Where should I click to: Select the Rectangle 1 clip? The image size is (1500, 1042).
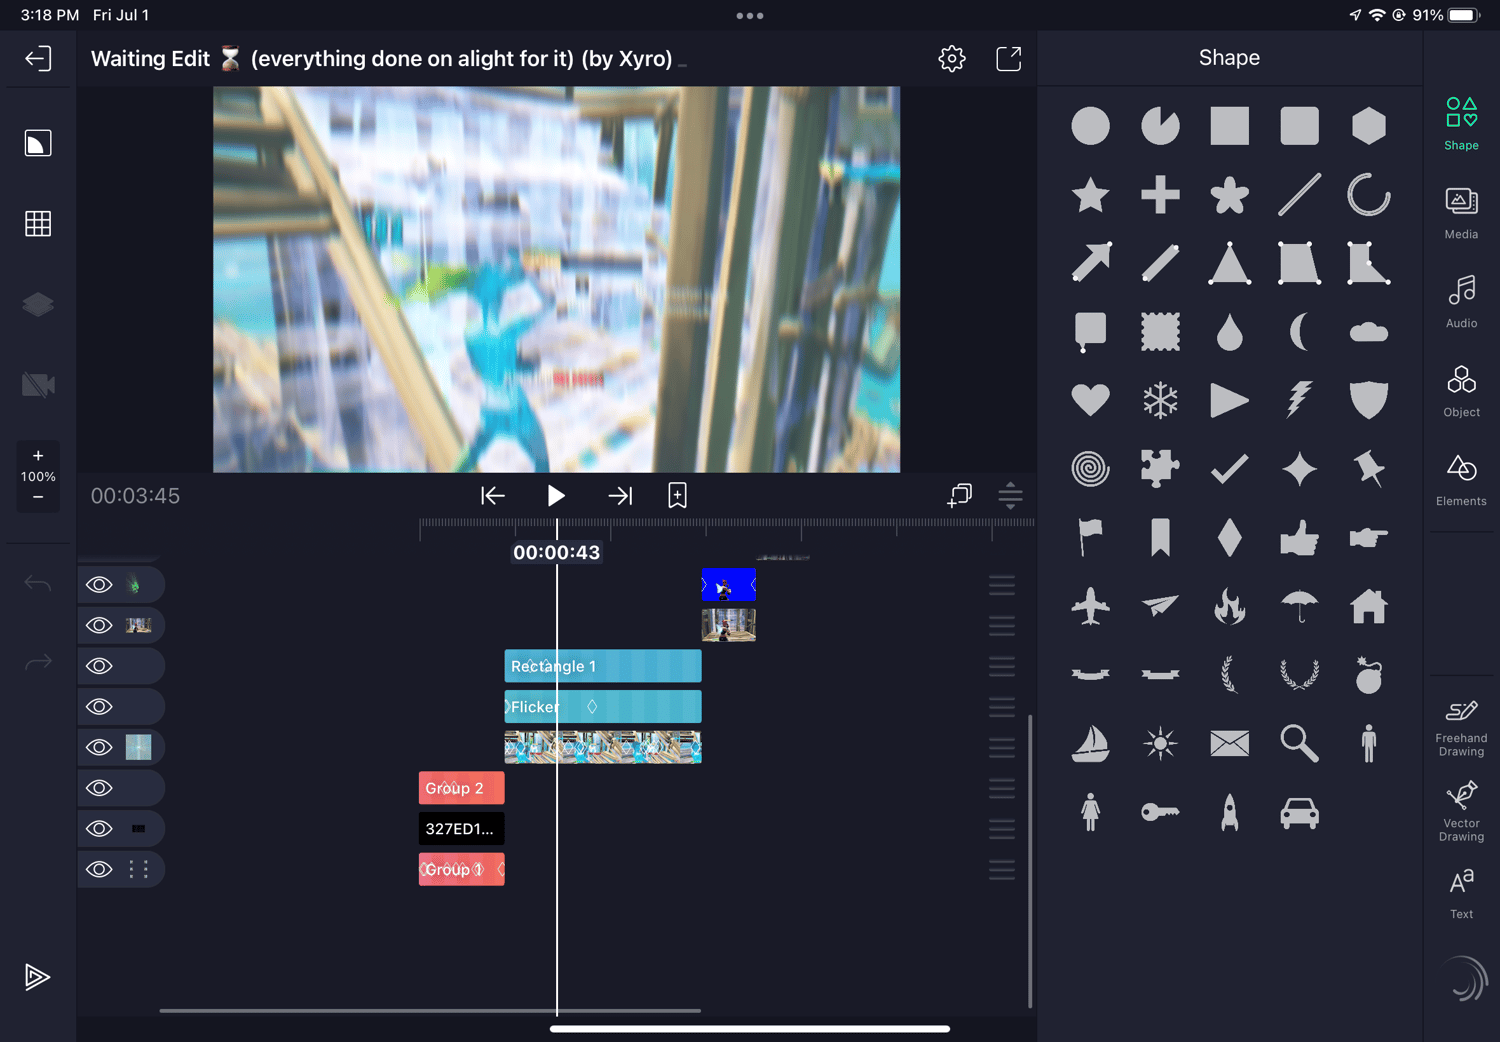[603, 666]
